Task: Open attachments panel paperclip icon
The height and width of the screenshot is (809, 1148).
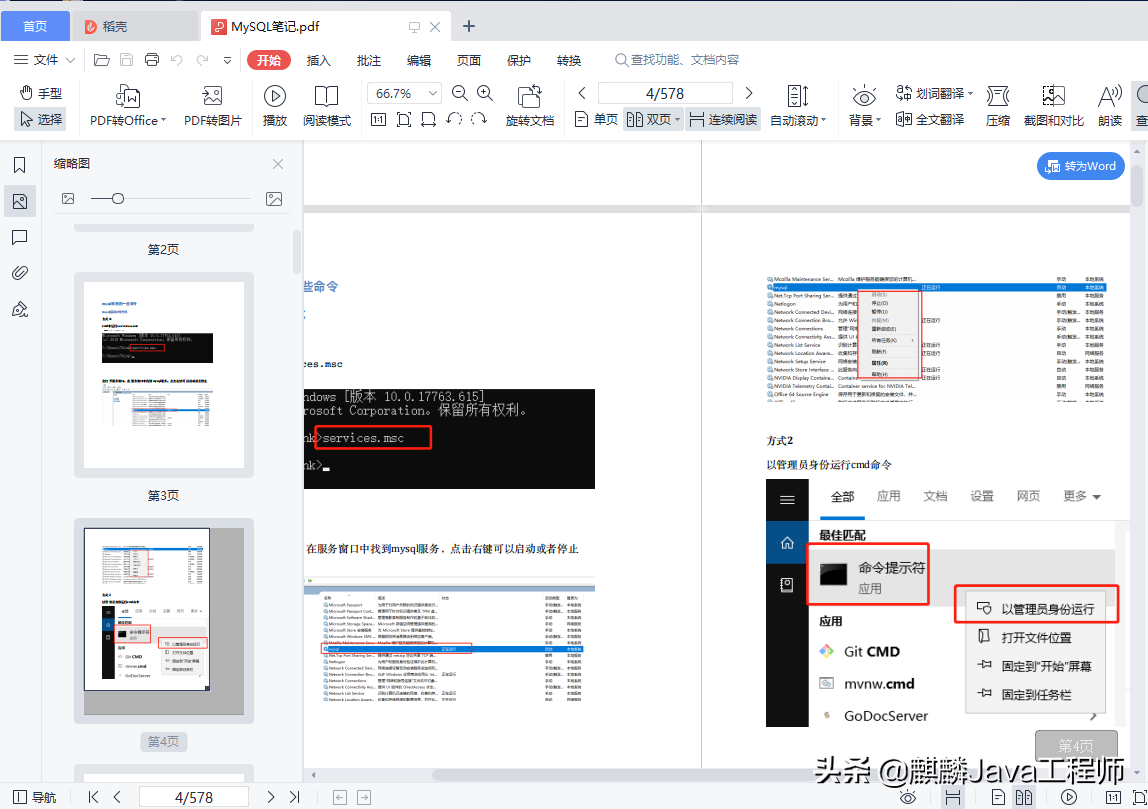Action: pos(20,273)
